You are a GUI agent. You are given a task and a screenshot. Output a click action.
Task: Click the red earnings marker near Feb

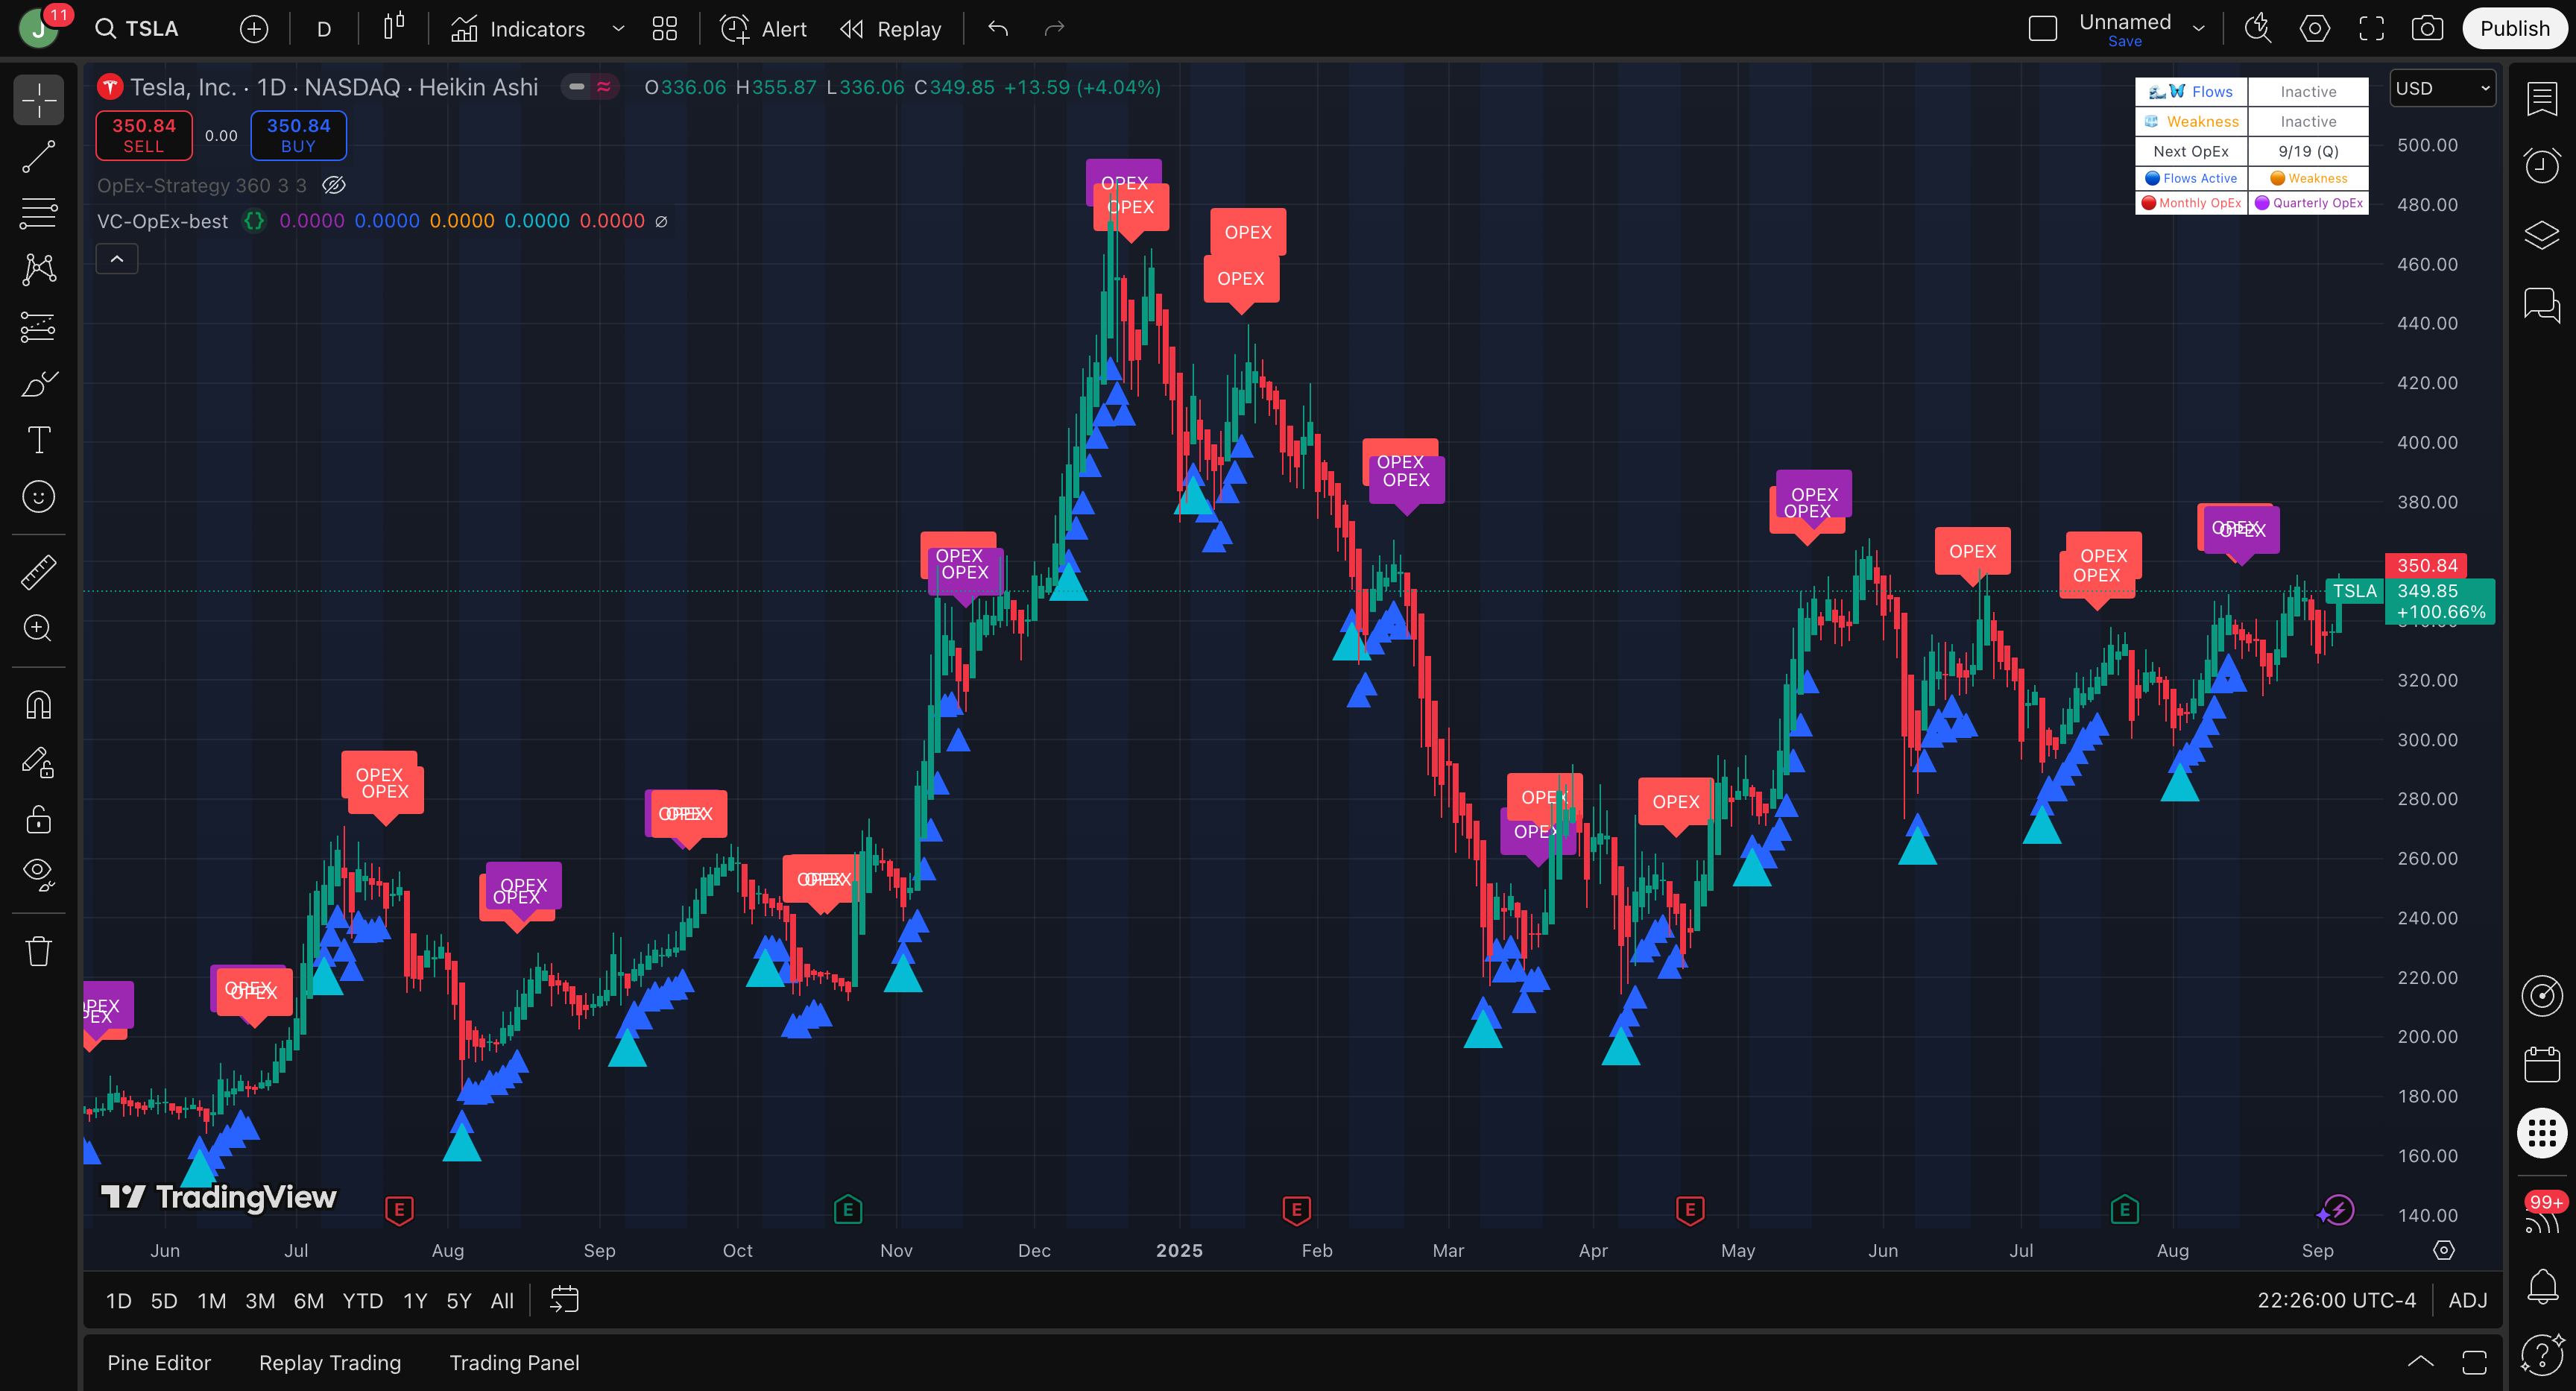pos(1296,1210)
